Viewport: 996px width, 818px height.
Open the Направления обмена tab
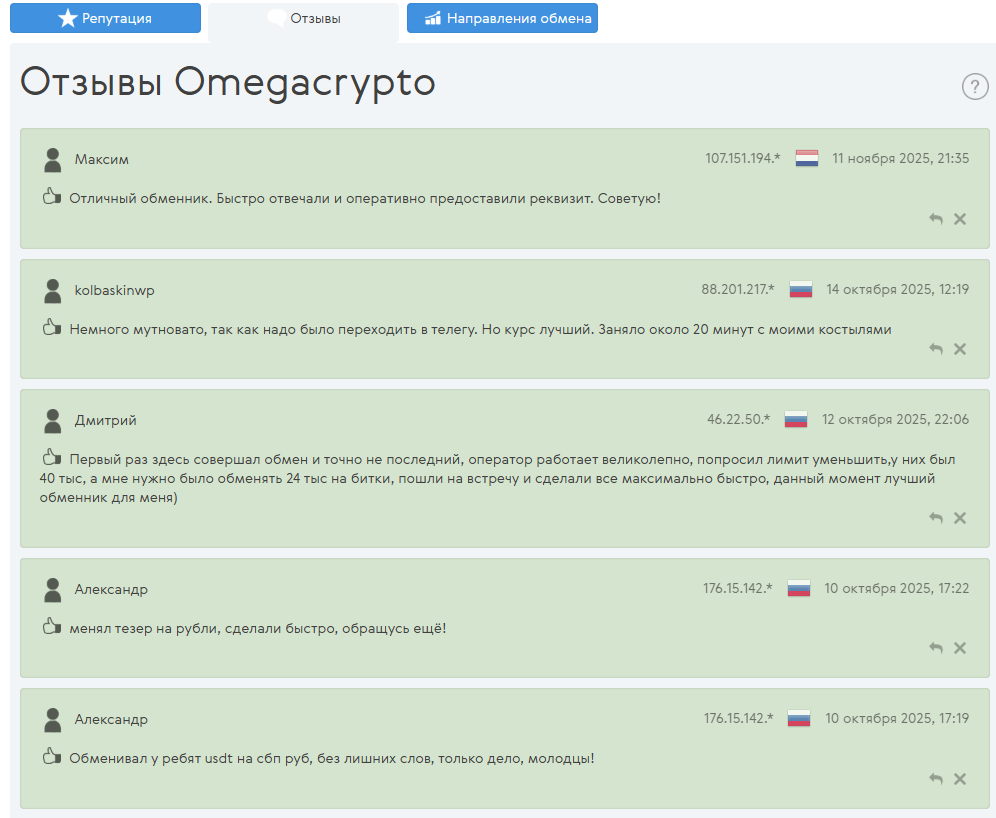(x=502, y=18)
